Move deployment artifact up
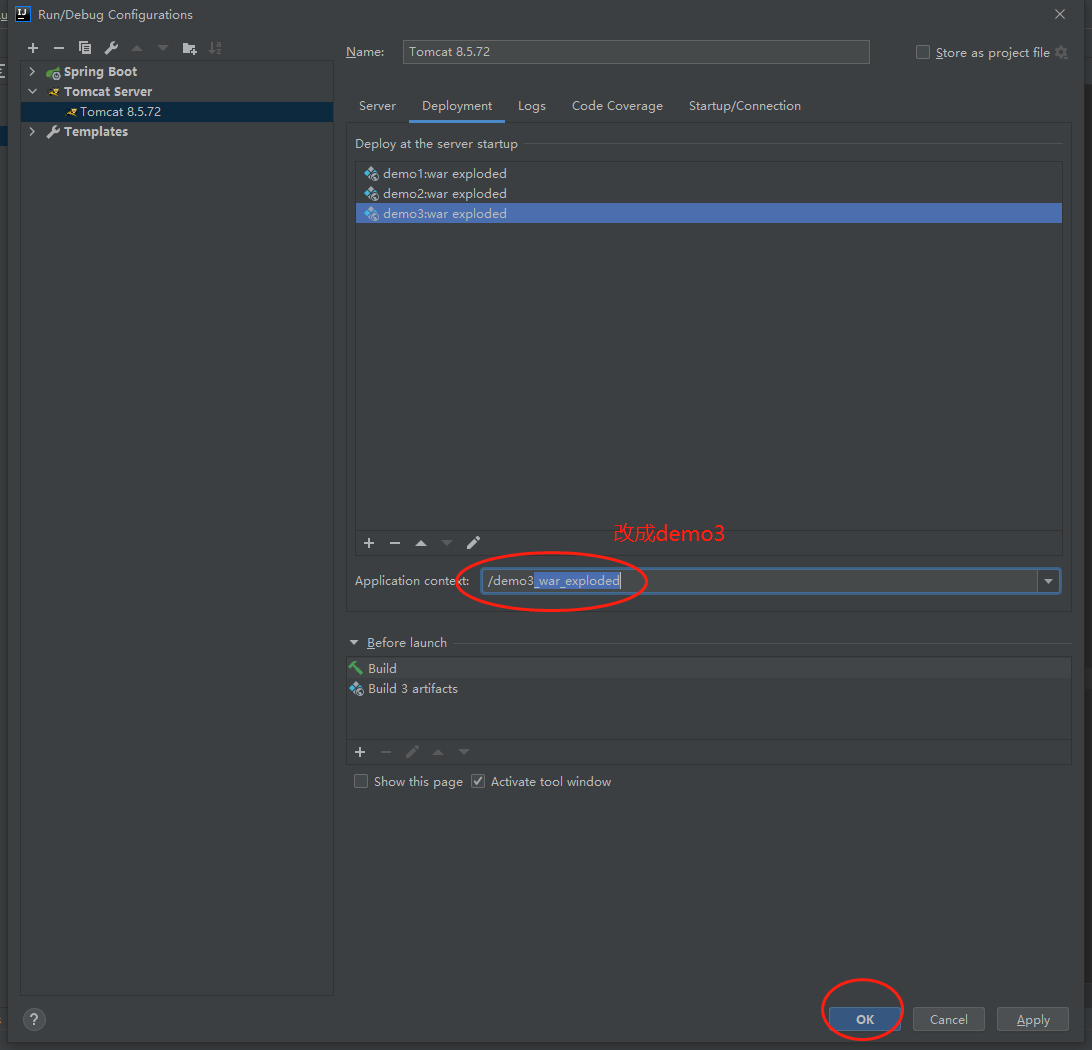 point(421,543)
